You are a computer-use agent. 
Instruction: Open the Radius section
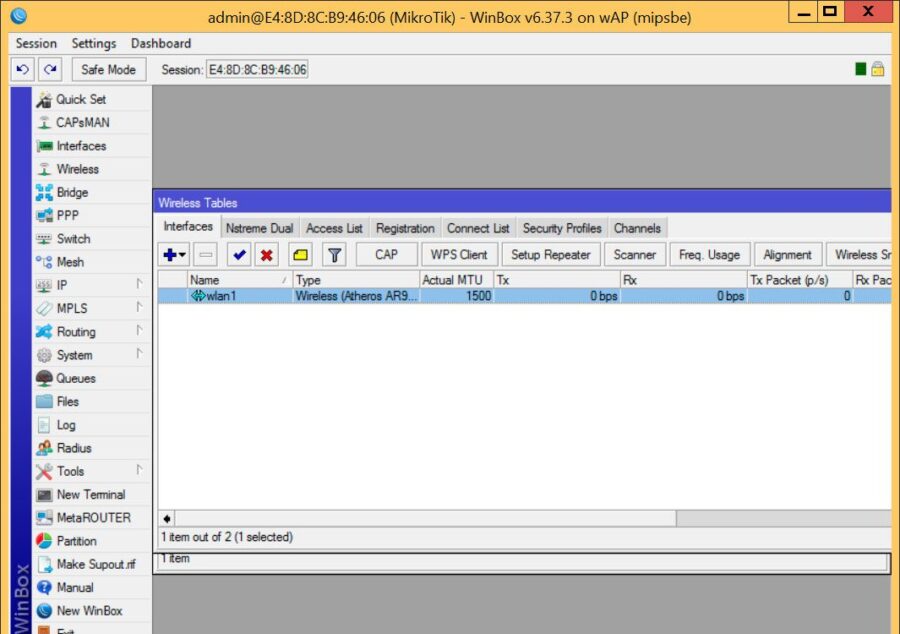tap(92, 448)
